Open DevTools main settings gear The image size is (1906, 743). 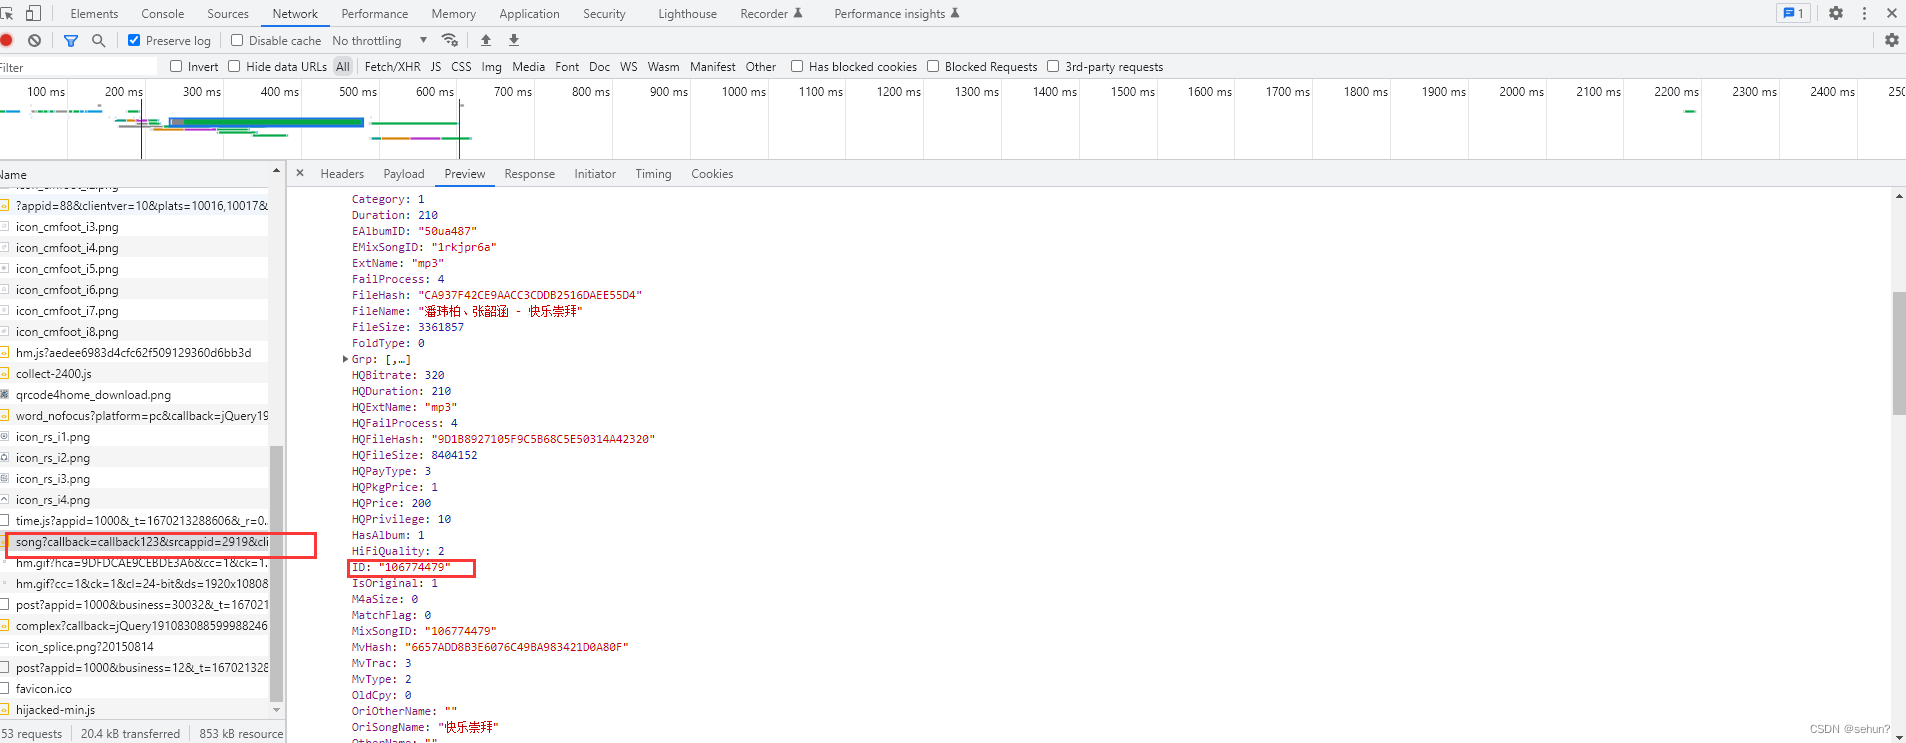[x=1836, y=13]
